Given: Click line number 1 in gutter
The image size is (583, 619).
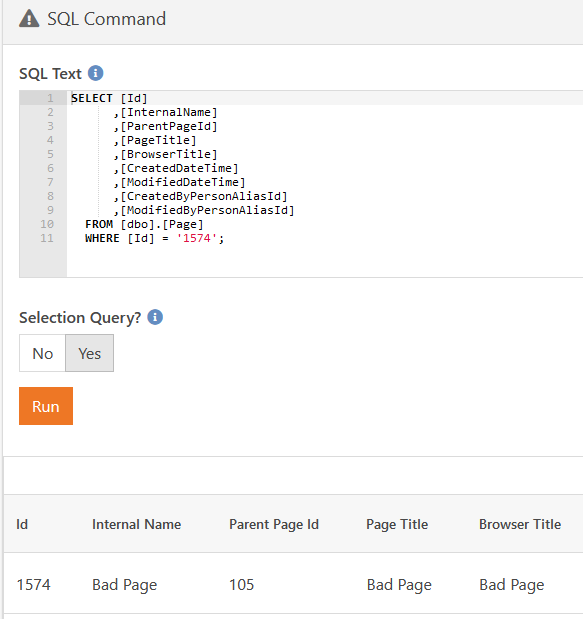Looking at the screenshot, I should tap(50, 98).
